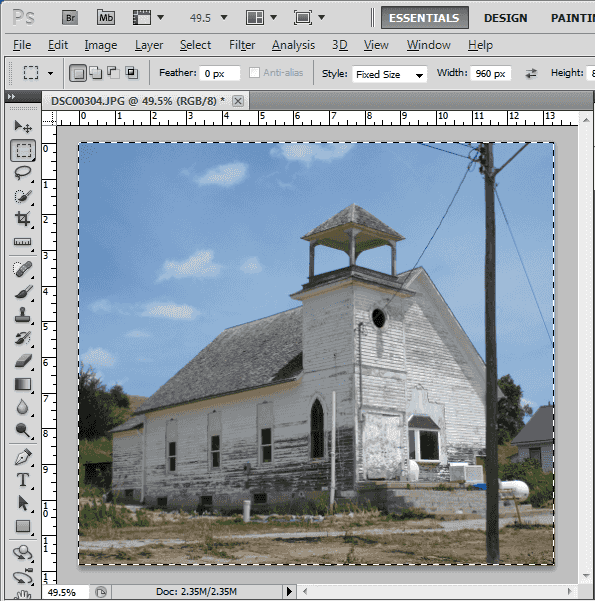Select the Blur tool
This screenshot has width=595, height=601.
[23, 407]
